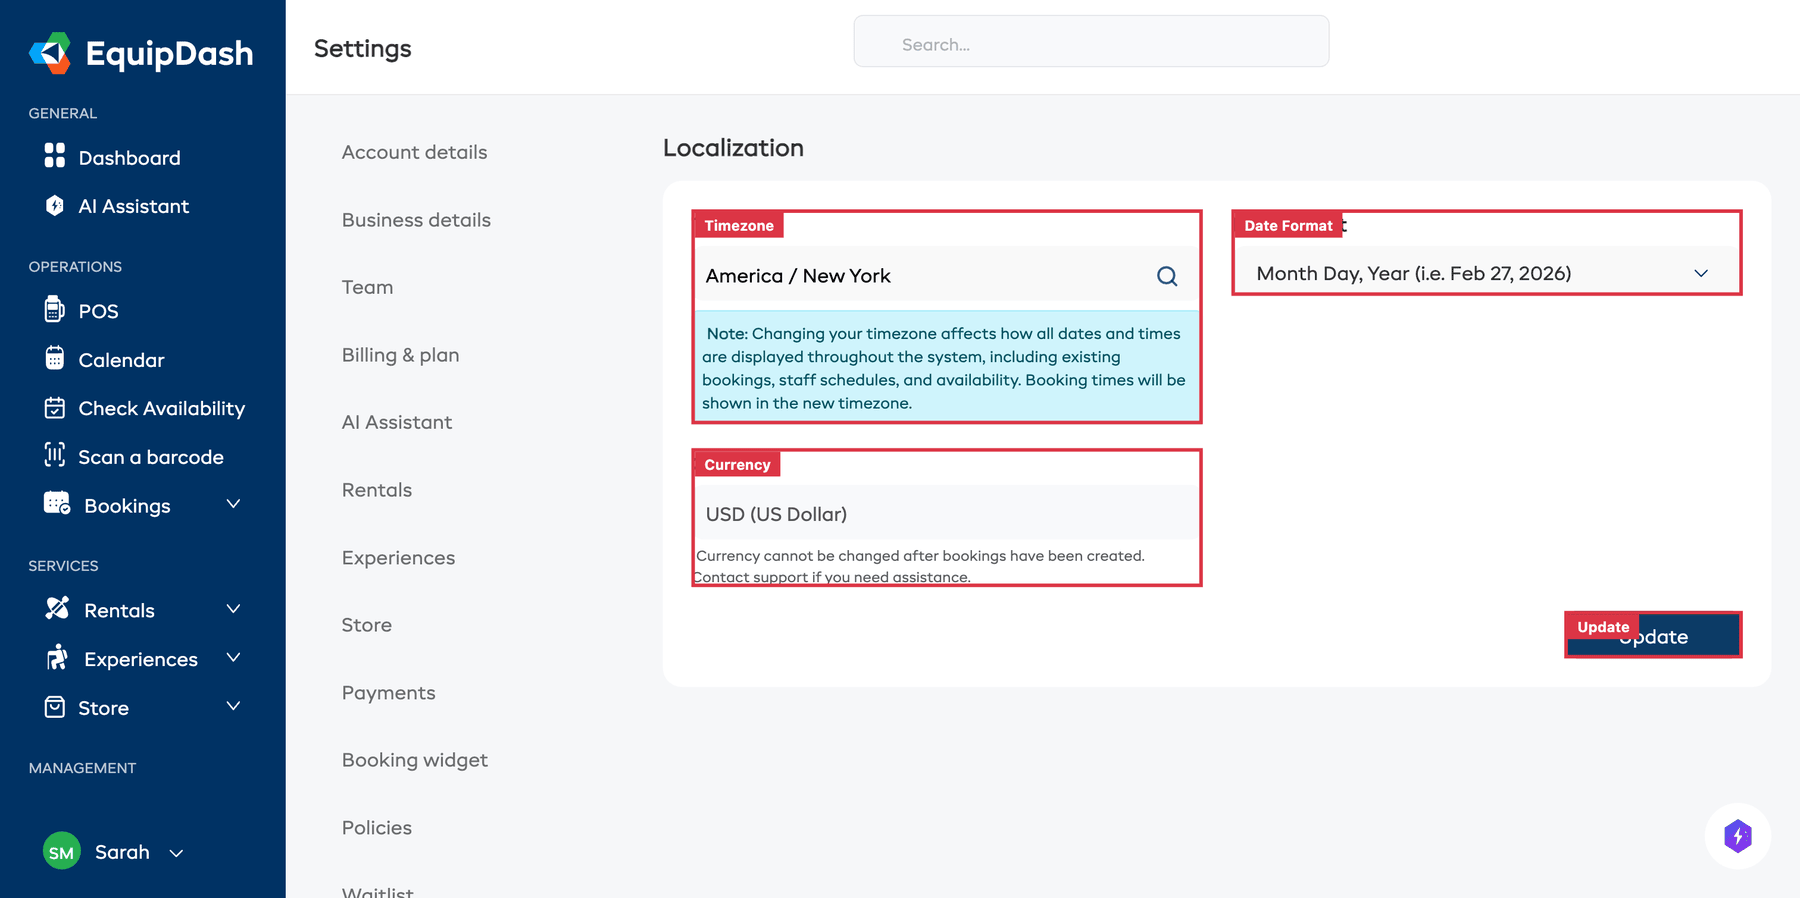Open the Sarah user menu chevron
This screenshot has width=1800, height=898.
coord(176,853)
